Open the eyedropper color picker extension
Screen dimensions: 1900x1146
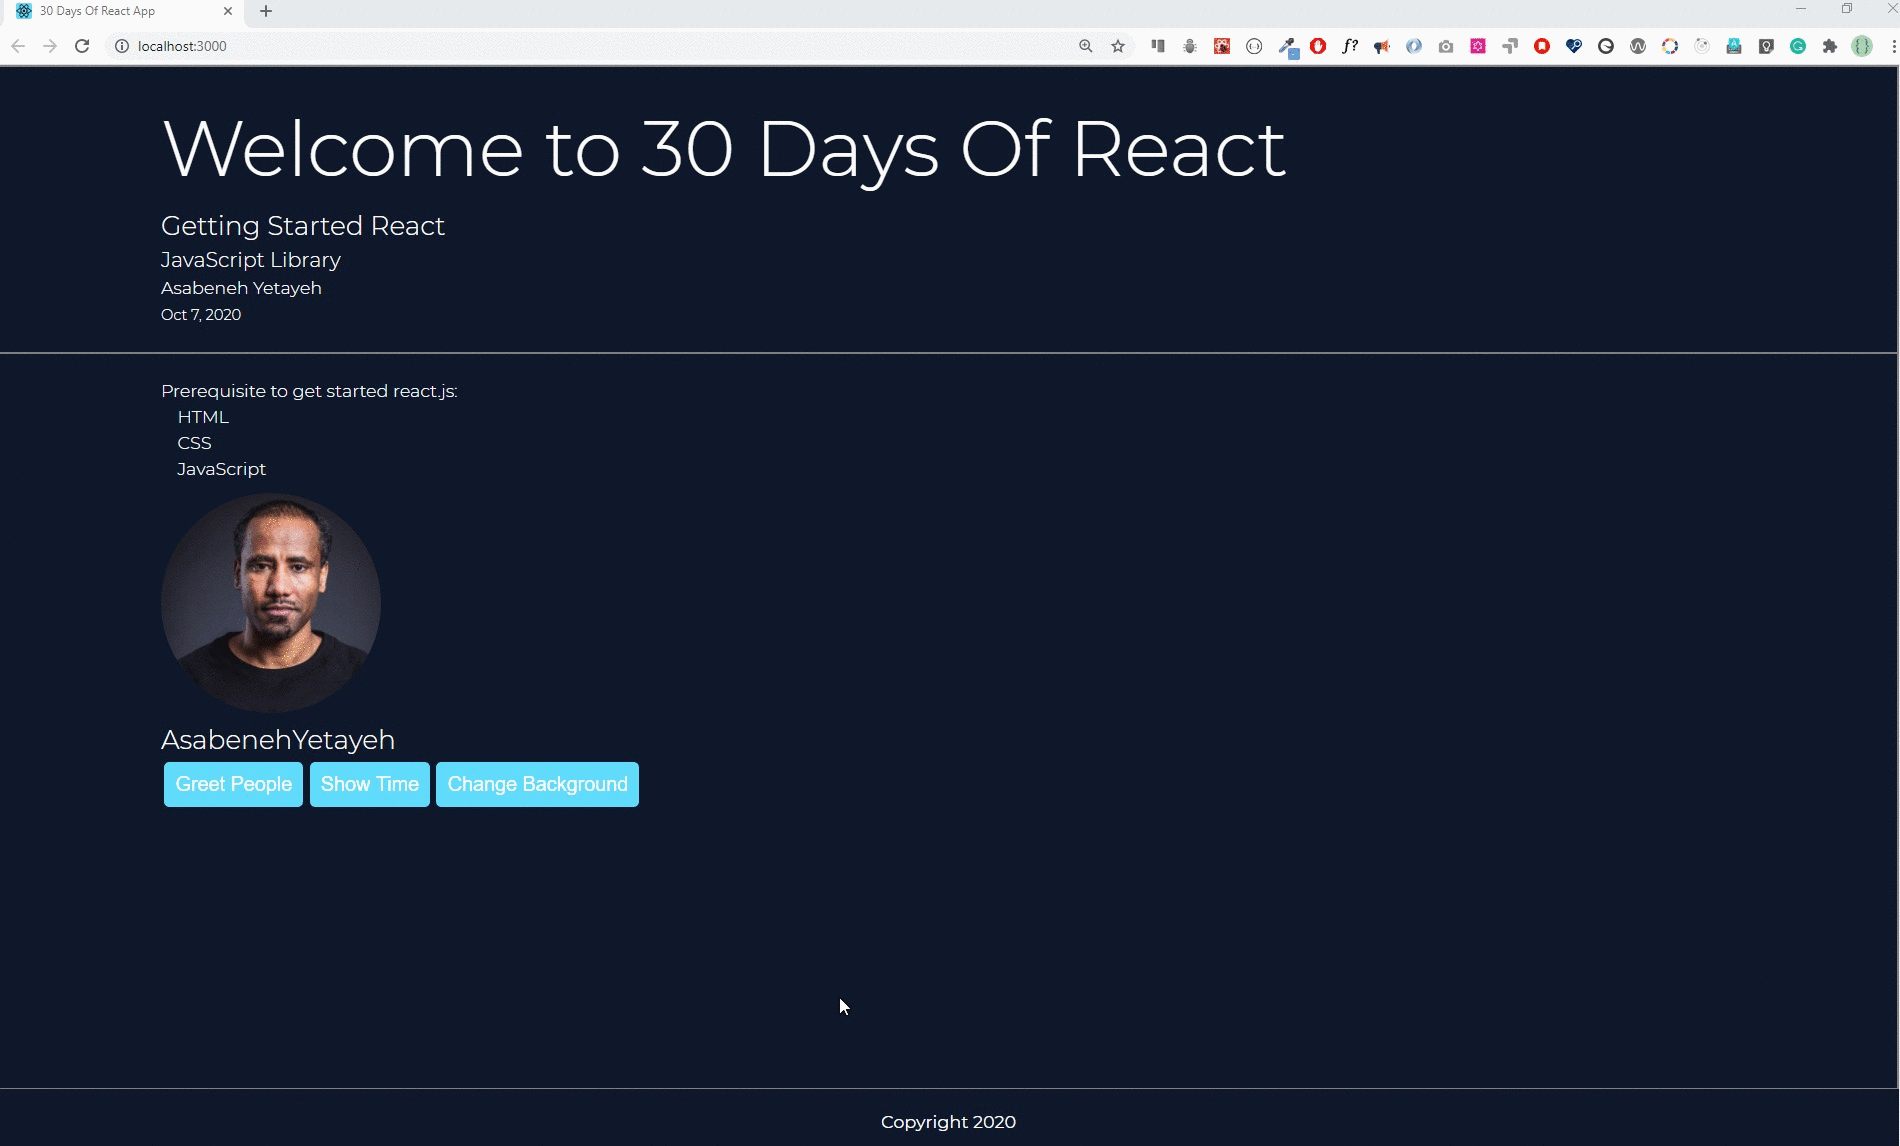tap(1288, 46)
